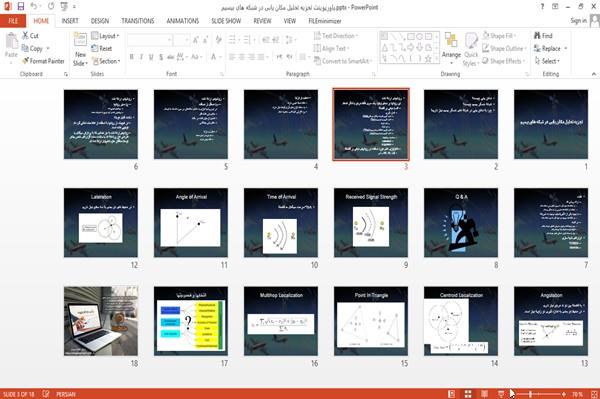Click PERSIAN language indicator
600x399 pixels.
[66, 394]
